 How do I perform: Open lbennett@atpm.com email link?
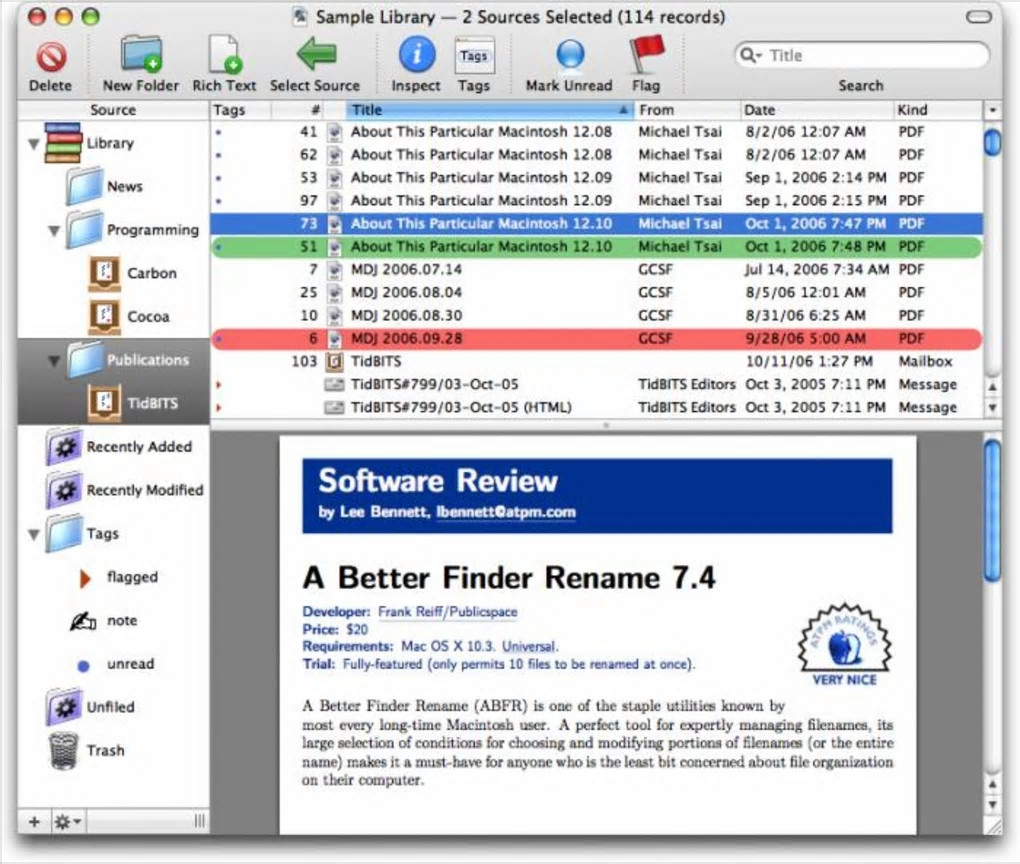pos(505,512)
